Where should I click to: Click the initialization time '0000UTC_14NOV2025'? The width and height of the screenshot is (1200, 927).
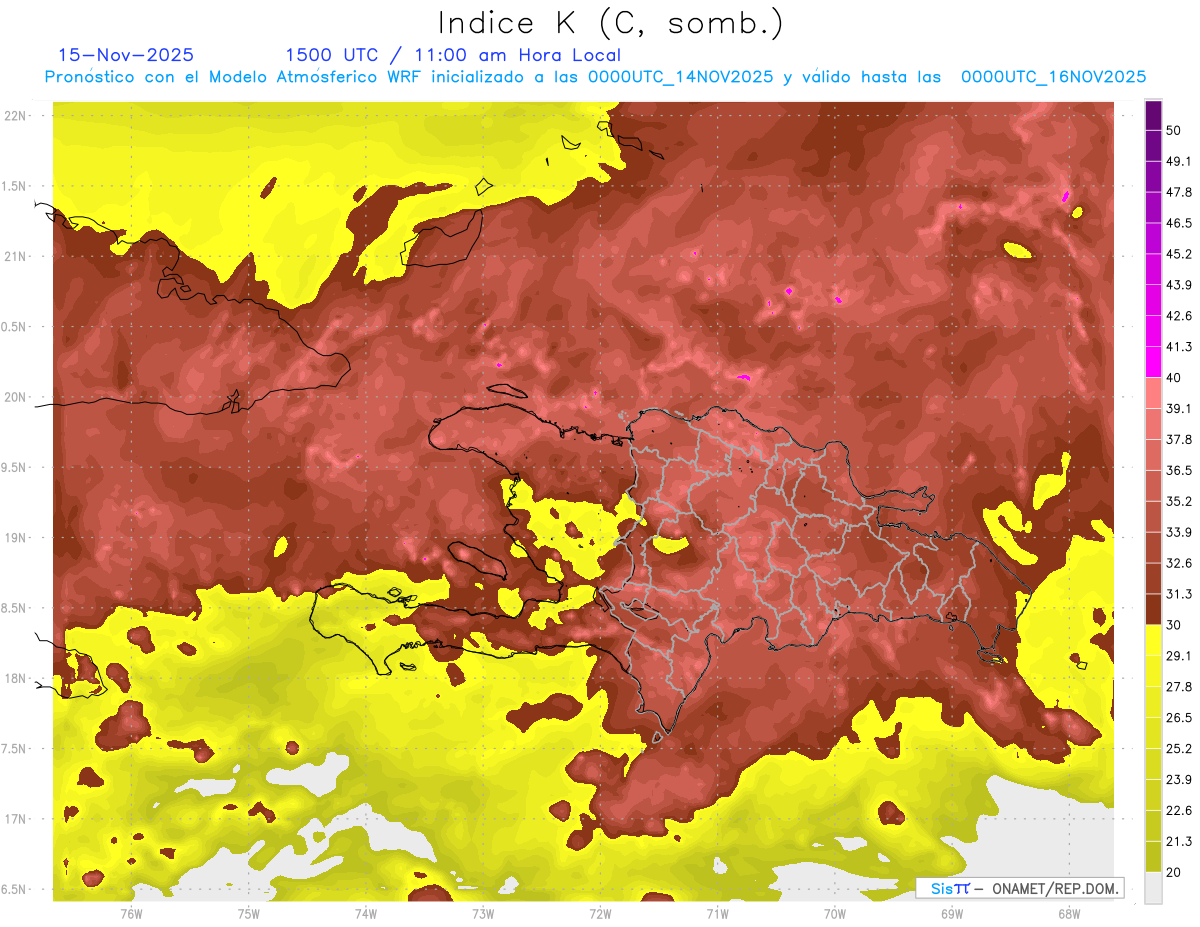click(x=680, y=77)
